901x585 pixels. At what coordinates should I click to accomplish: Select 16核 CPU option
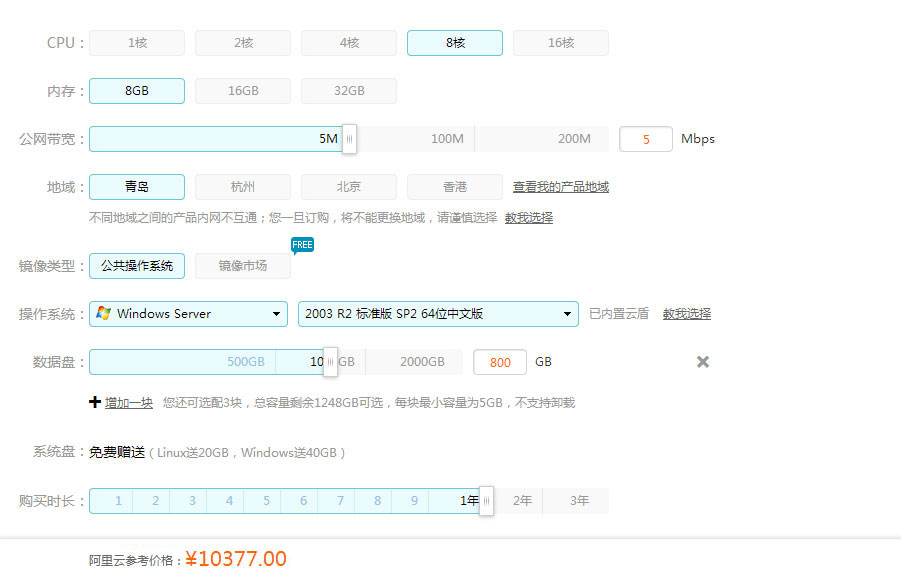(560, 43)
